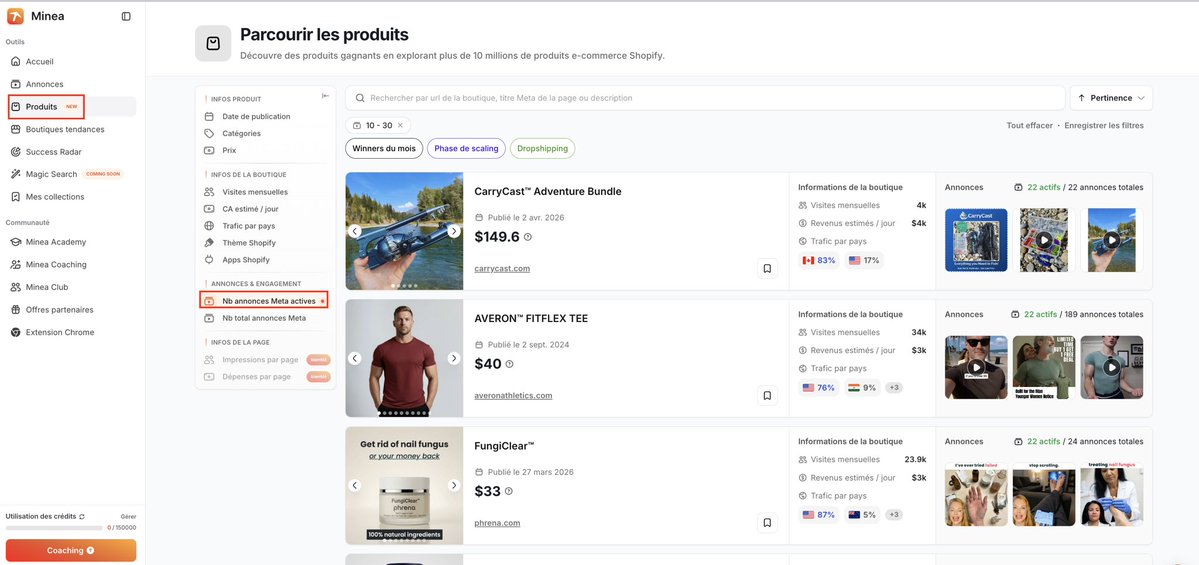Select Dropshipping preset
This screenshot has width=1199, height=565.
pos(542,148)
